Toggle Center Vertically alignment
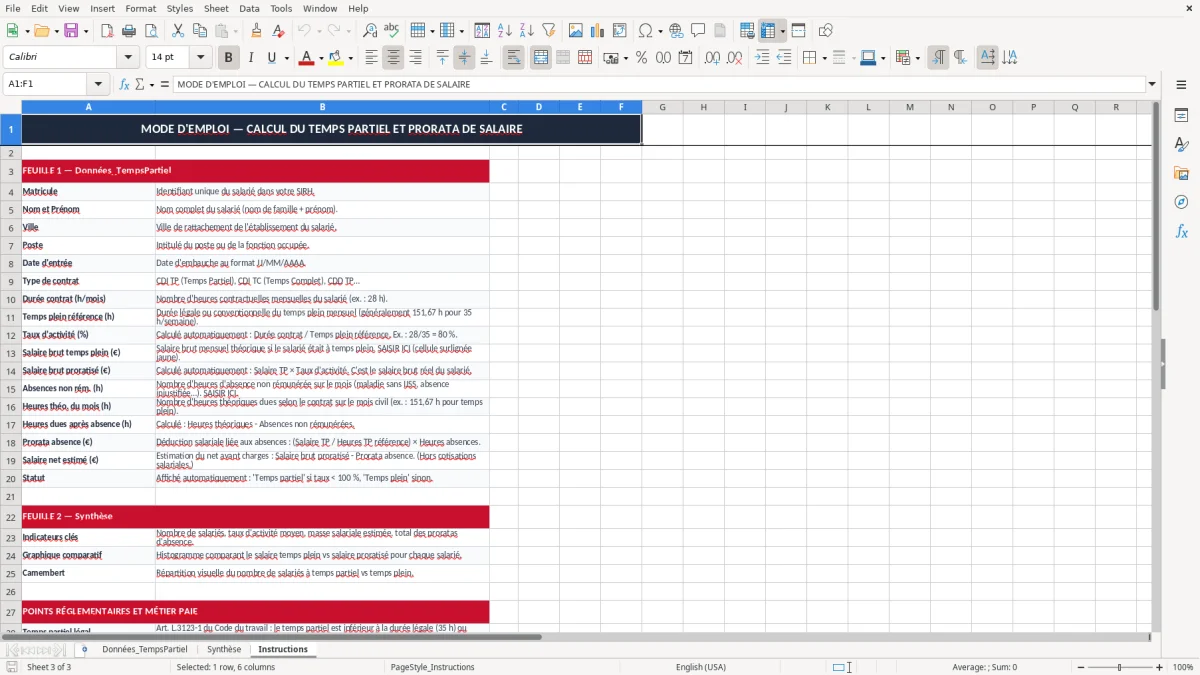The height and width of the screenshot is (675, 1200). pos(464,57)
